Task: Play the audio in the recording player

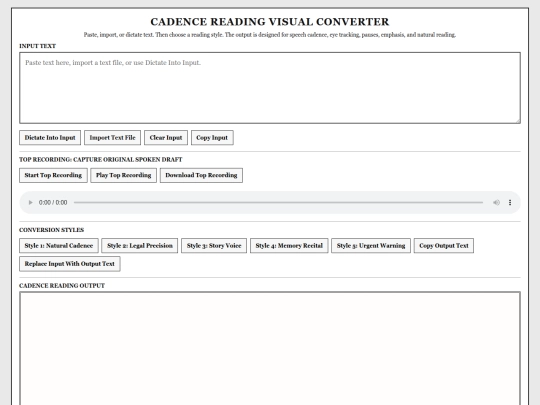Action: pyautogui.click(x=30, y=202)
